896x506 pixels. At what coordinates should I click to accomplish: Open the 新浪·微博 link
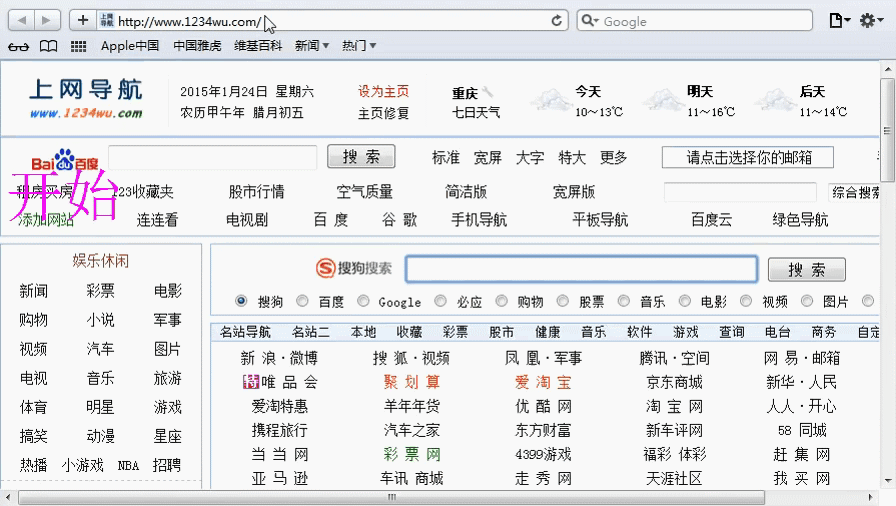point(279,358)
